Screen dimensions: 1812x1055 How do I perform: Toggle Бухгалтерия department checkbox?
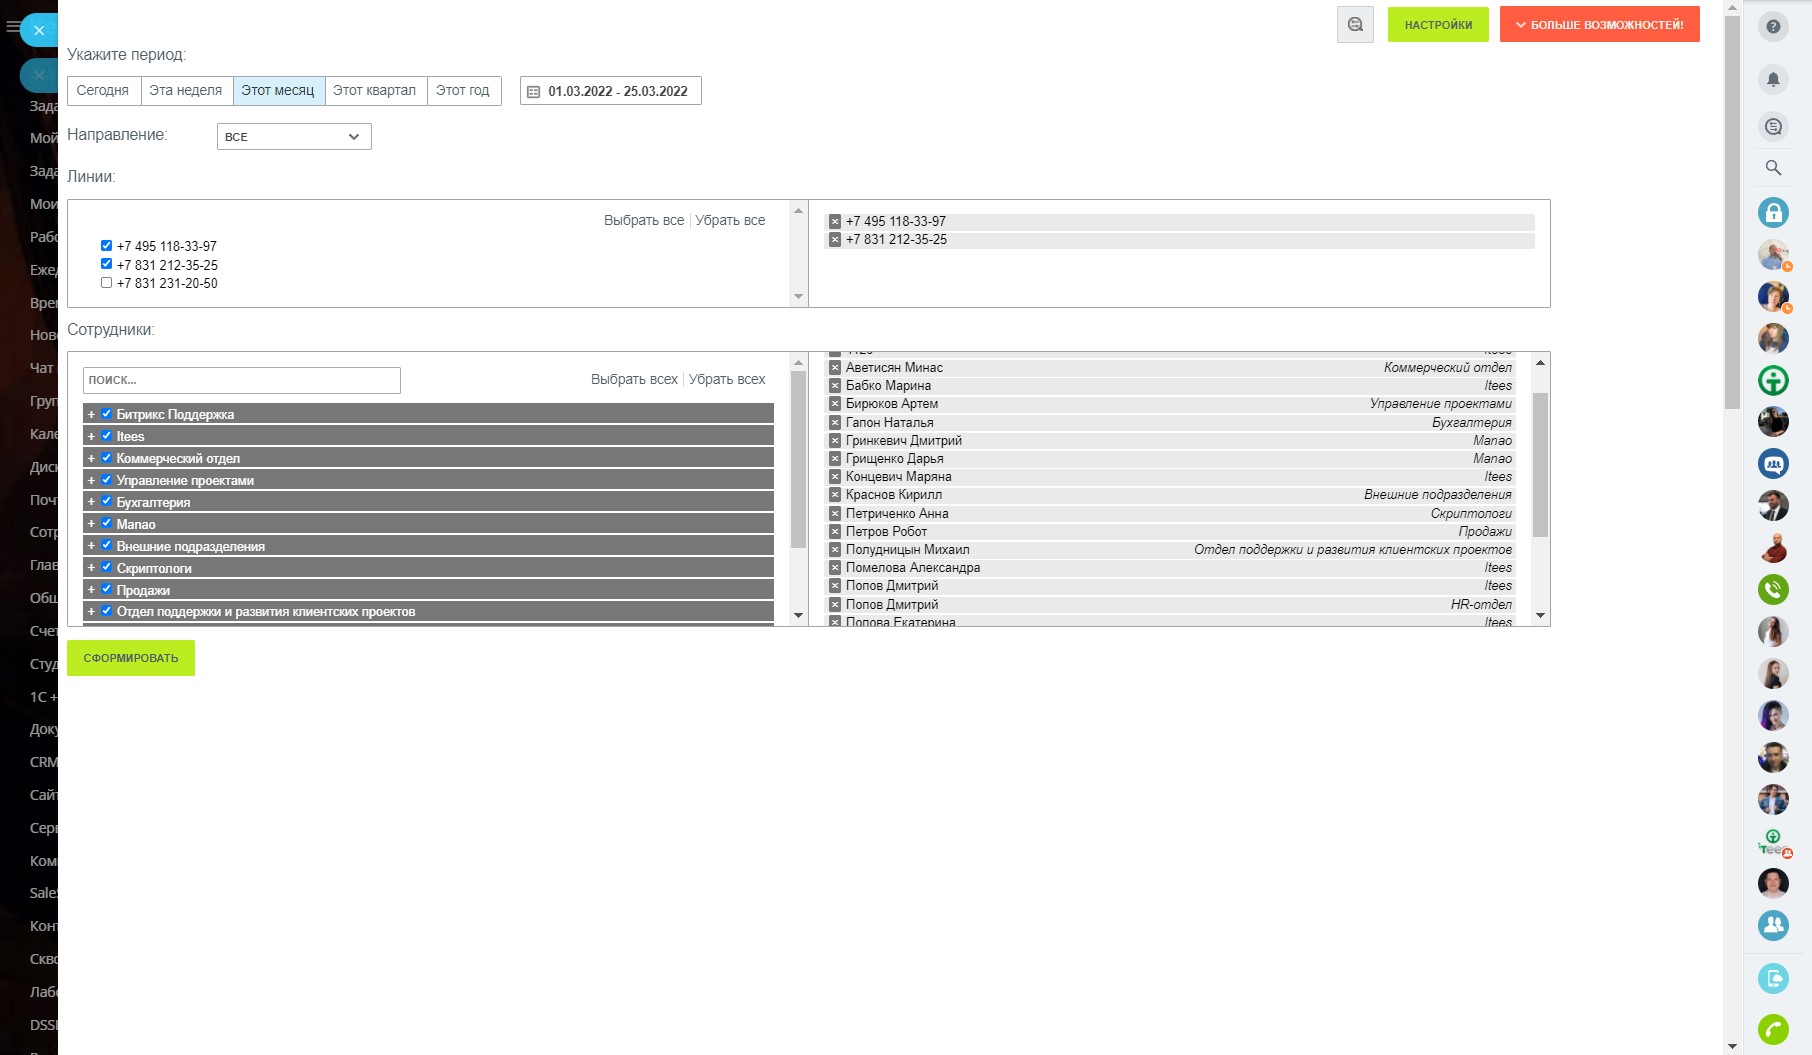tap(106, 502)
